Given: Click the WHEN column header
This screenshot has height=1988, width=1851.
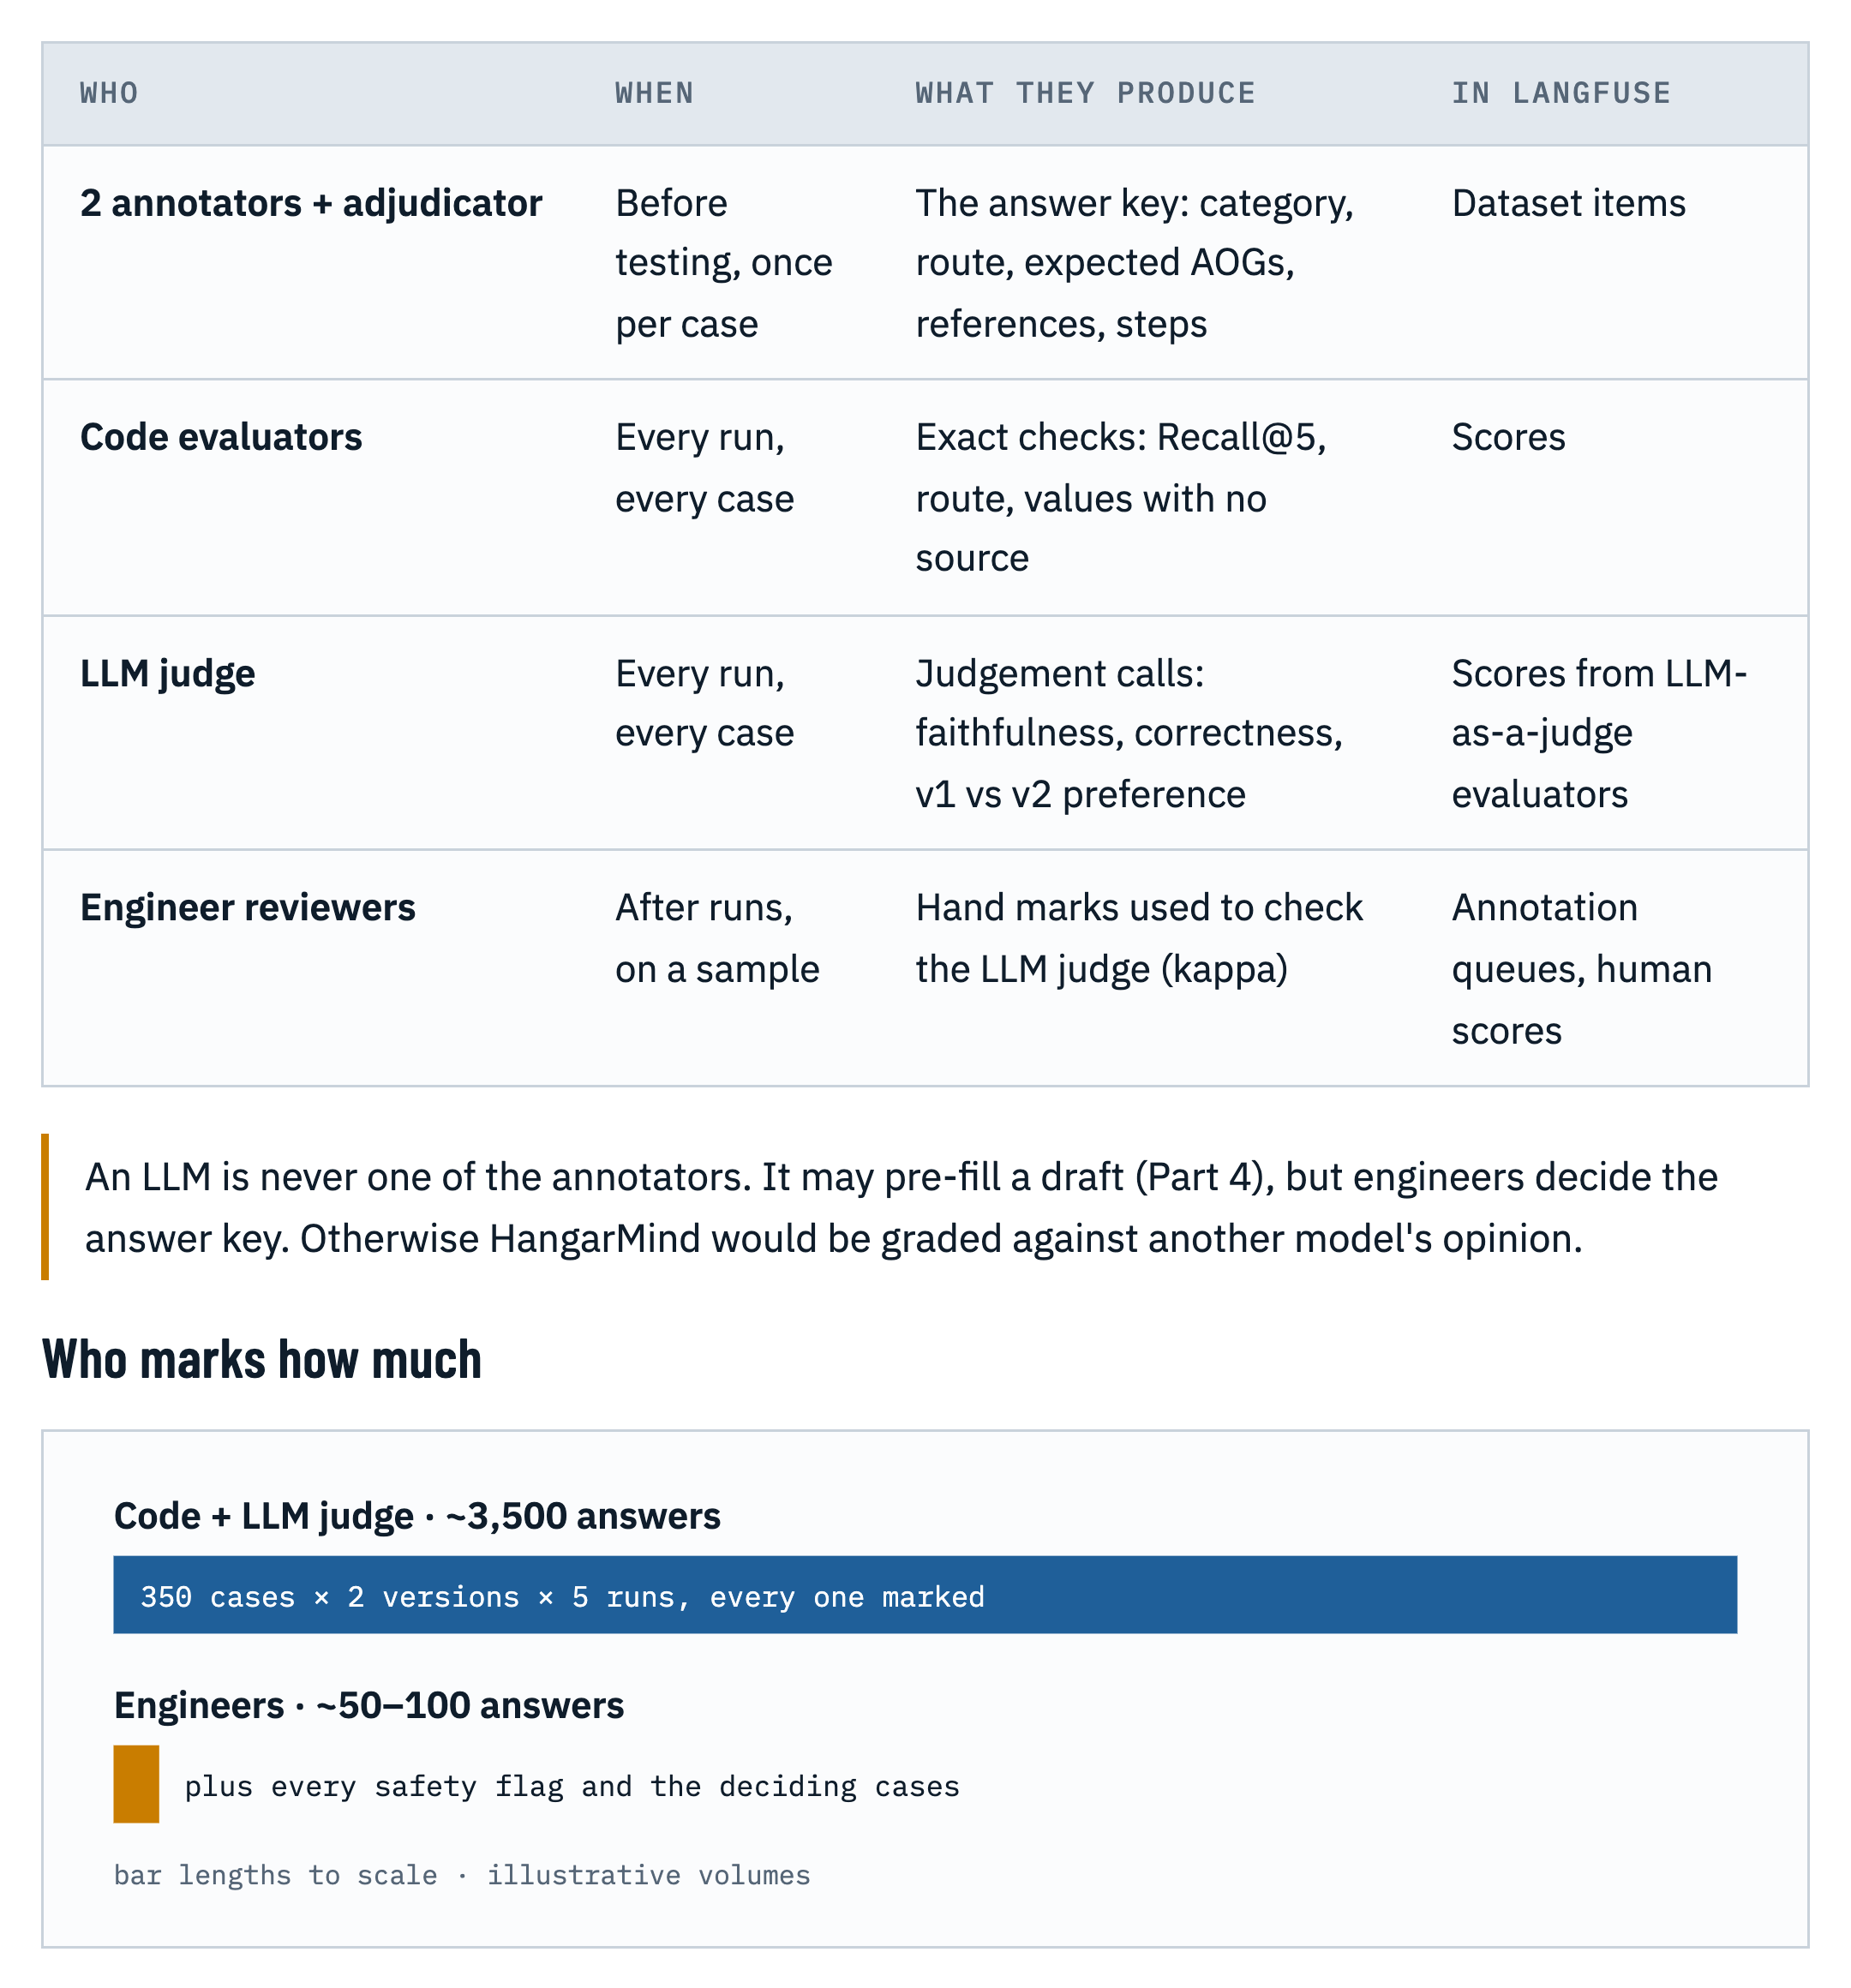Looking at the screenshot, I should (x=654, y=93).
